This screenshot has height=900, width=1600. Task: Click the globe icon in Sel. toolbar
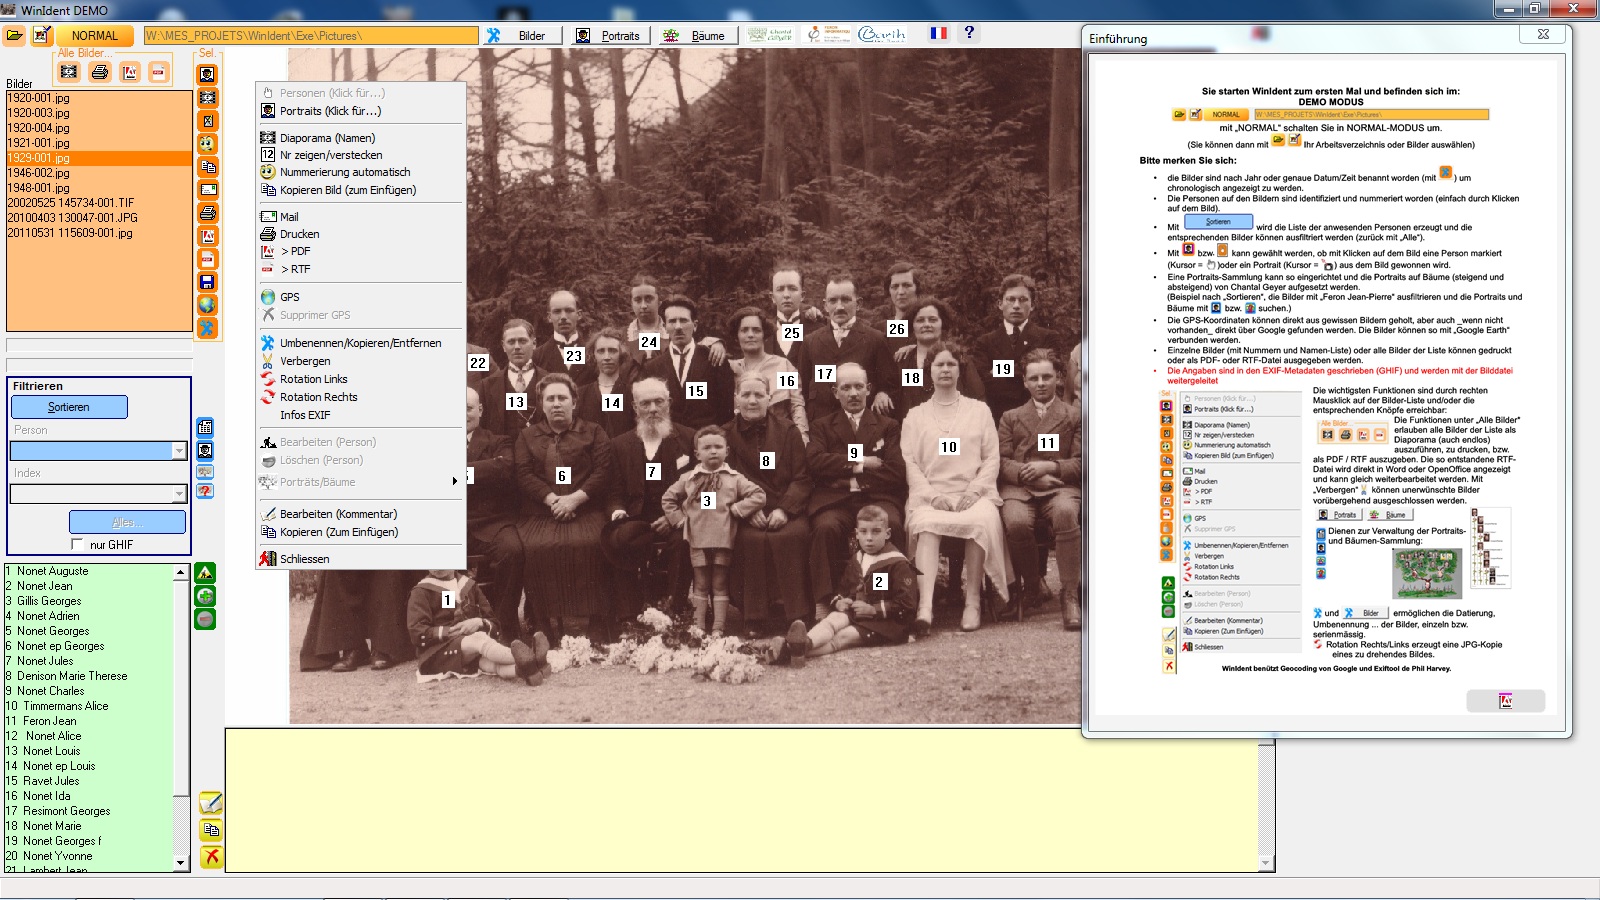(x=207, y=305)
